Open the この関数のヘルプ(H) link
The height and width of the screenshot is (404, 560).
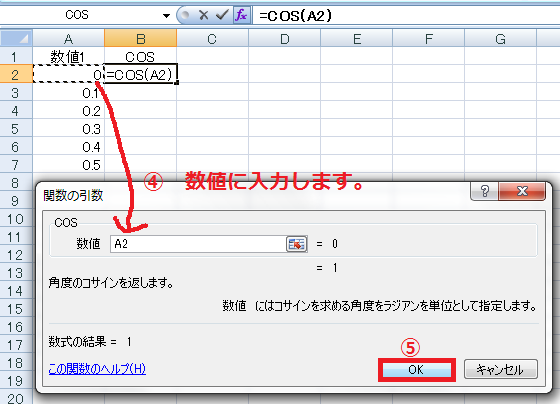97,369
